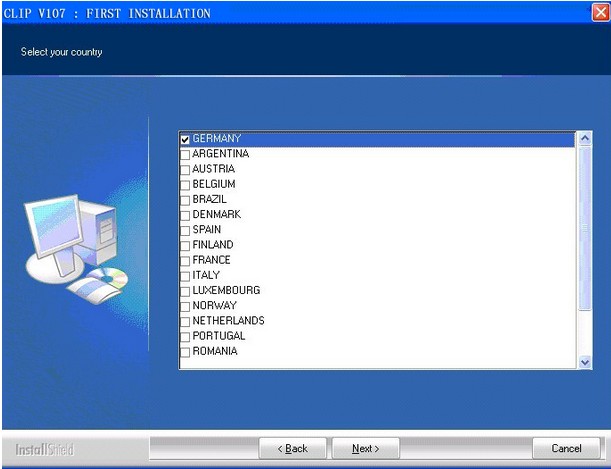Check the PORTUGAL checkbox
Image resolution: width=611 pixels, height=469 pixels.
(x=185, y=337)
